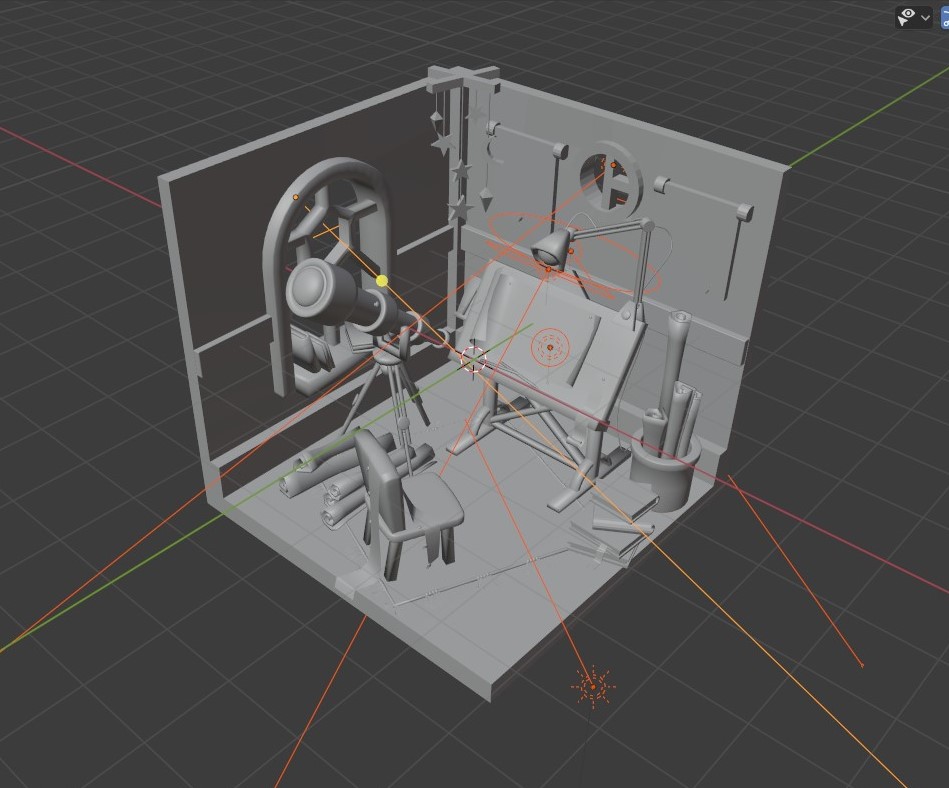Image resolution: width=949 pixels, height=788 pixels.
Task: Select the circular light icon on the drafting board
Action: click(x=549, y=347)
